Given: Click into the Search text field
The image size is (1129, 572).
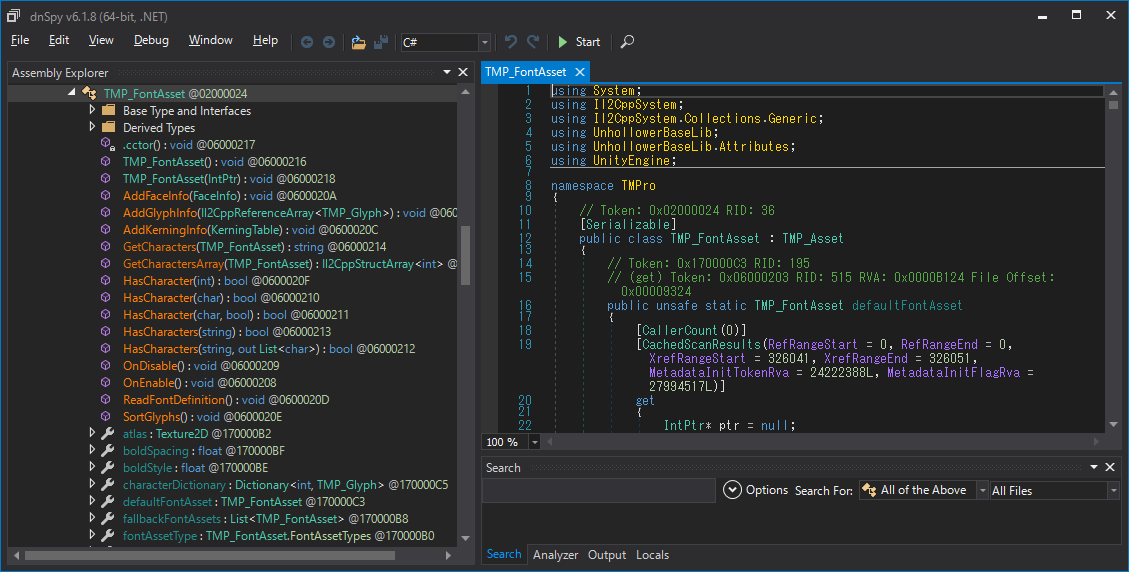Looking at the screenshot, I should click(598, 491).
